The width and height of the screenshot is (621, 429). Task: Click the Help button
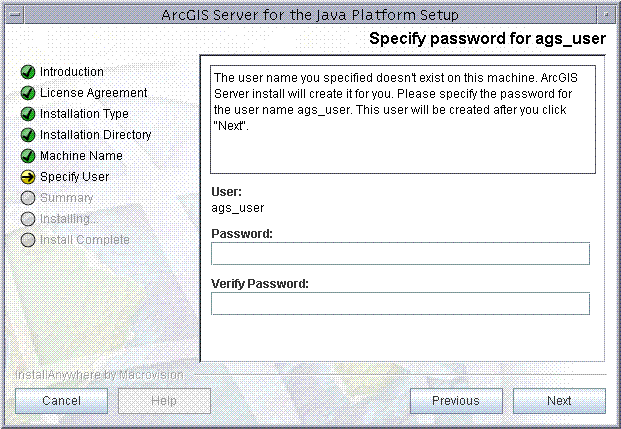coord(164,401)
